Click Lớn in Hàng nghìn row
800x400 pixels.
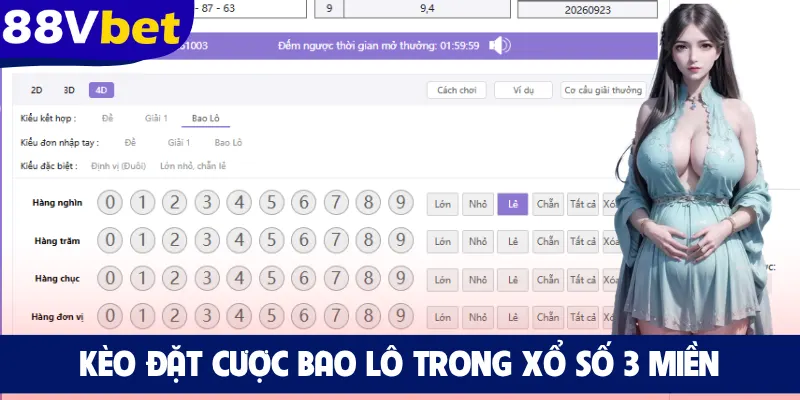(442, 204)
